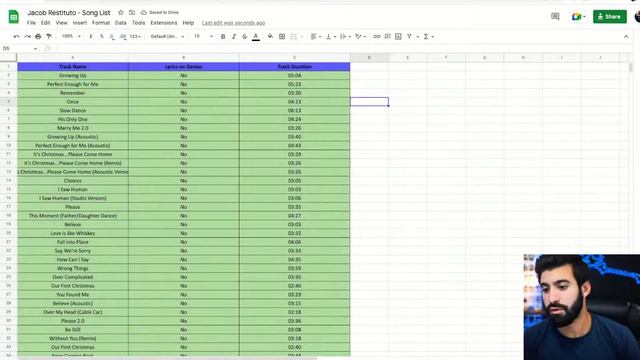
Task: Open the more number formats dropdown
Action: 135,37
